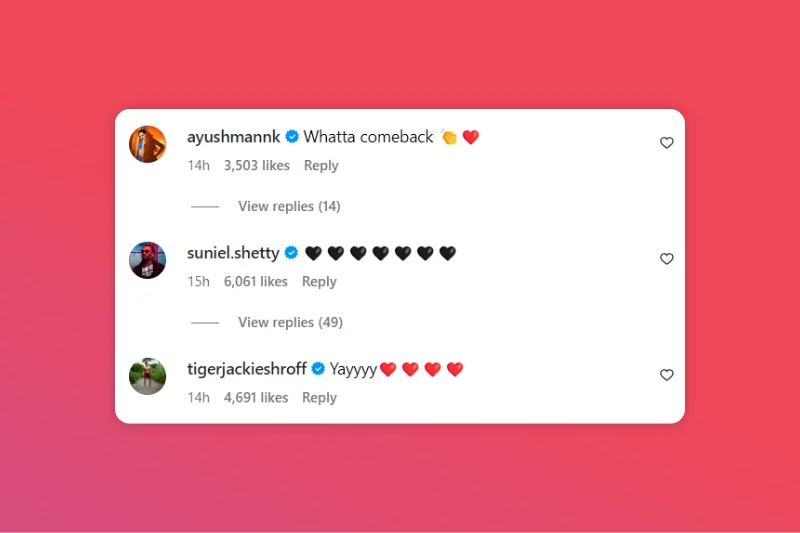
Task: Click the tigerjackieshroff username
Action: click(x=246, y=369)
